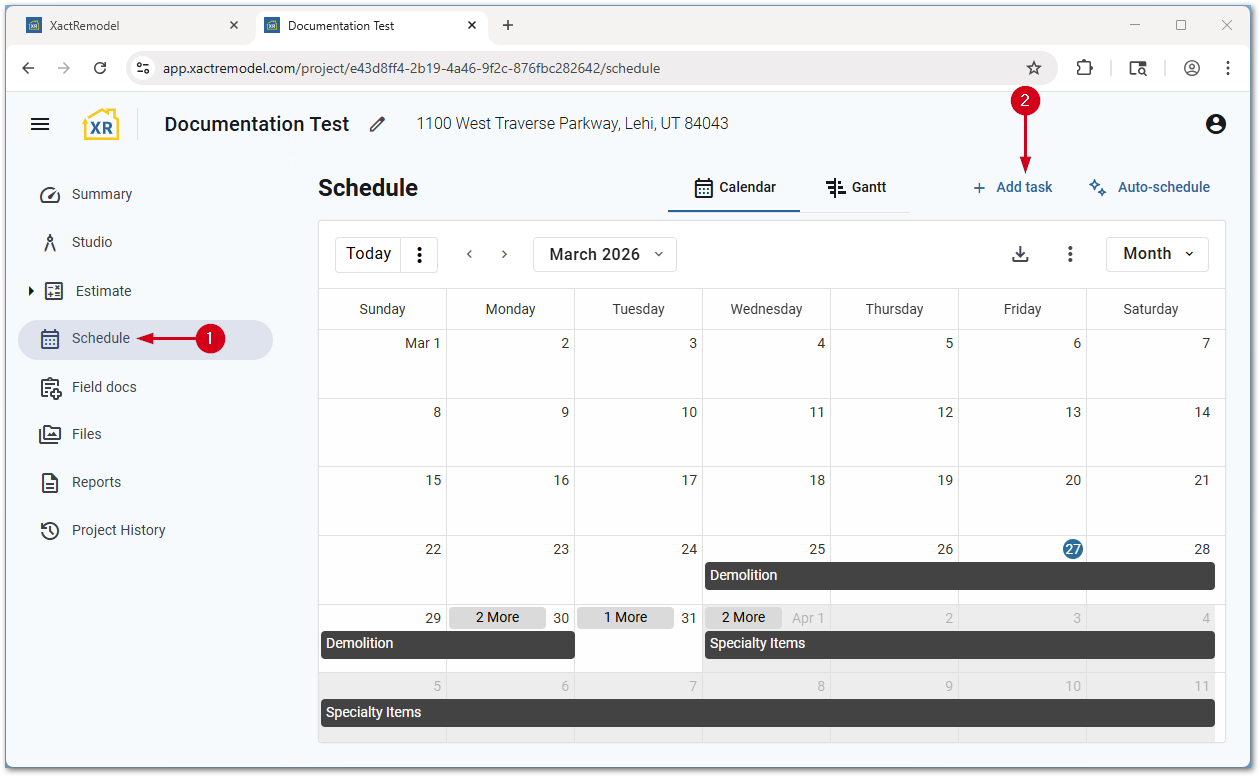
Task: Run Auto-schedule with the sparkle icon
Action: tap(1148, 187)
